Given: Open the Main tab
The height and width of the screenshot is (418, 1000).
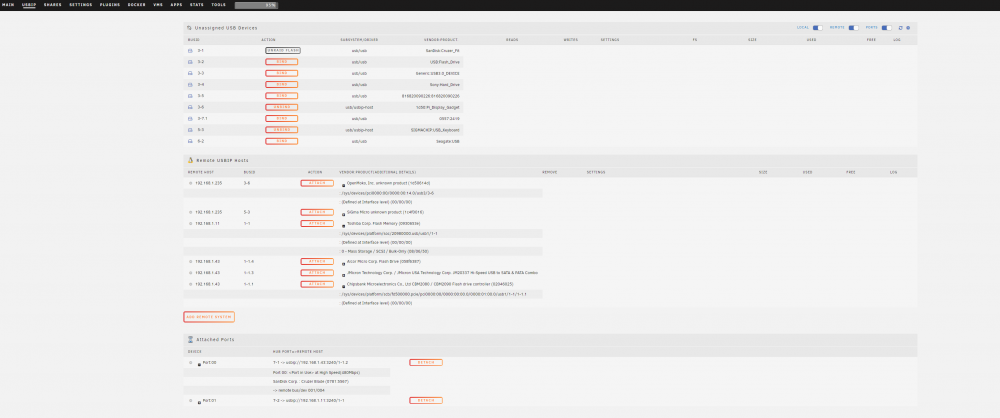Looking at the screenshot, I should tap(8, 5).
